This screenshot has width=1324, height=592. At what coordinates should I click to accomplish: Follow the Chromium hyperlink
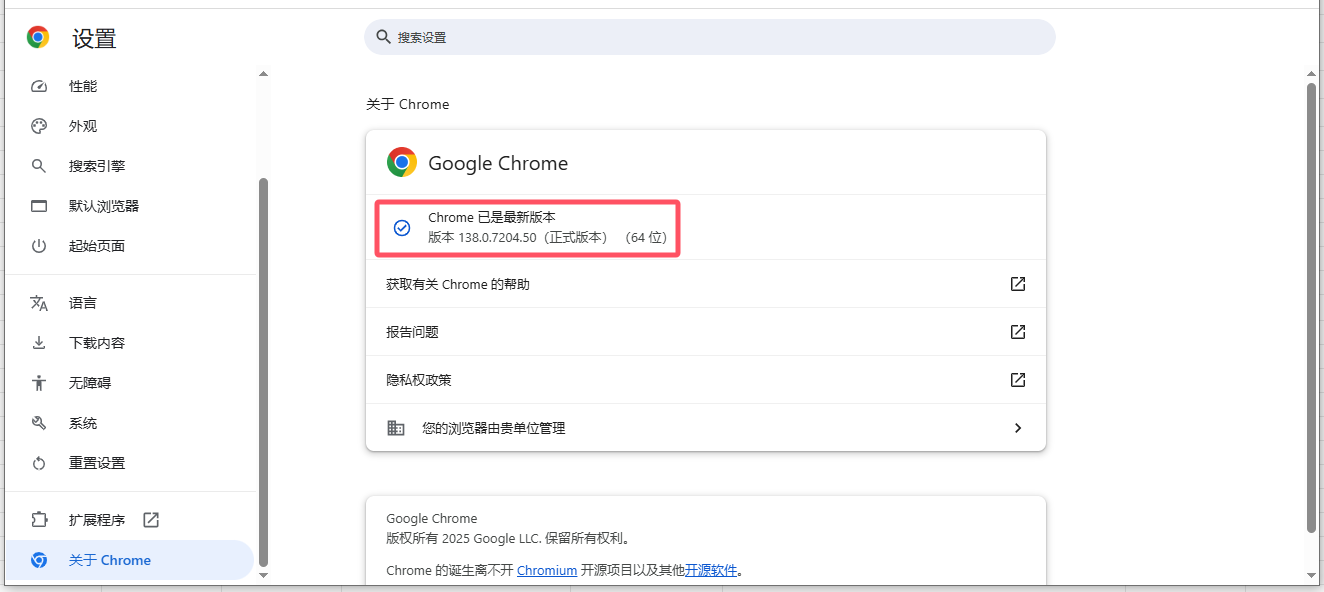pos(547,570)
